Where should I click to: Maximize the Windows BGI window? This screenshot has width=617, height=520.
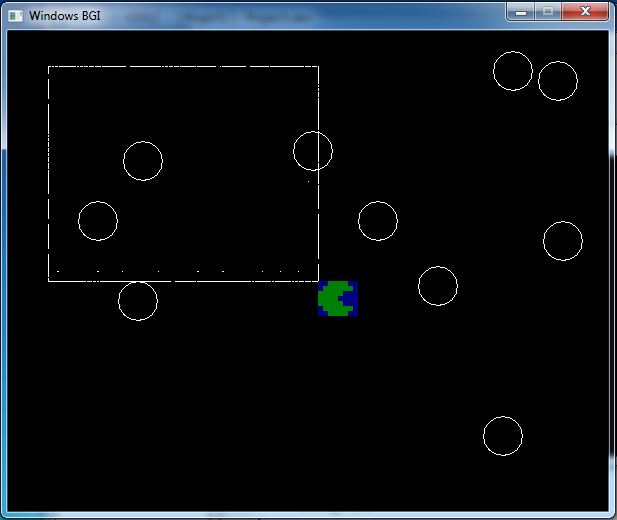[x=548, y=12]
